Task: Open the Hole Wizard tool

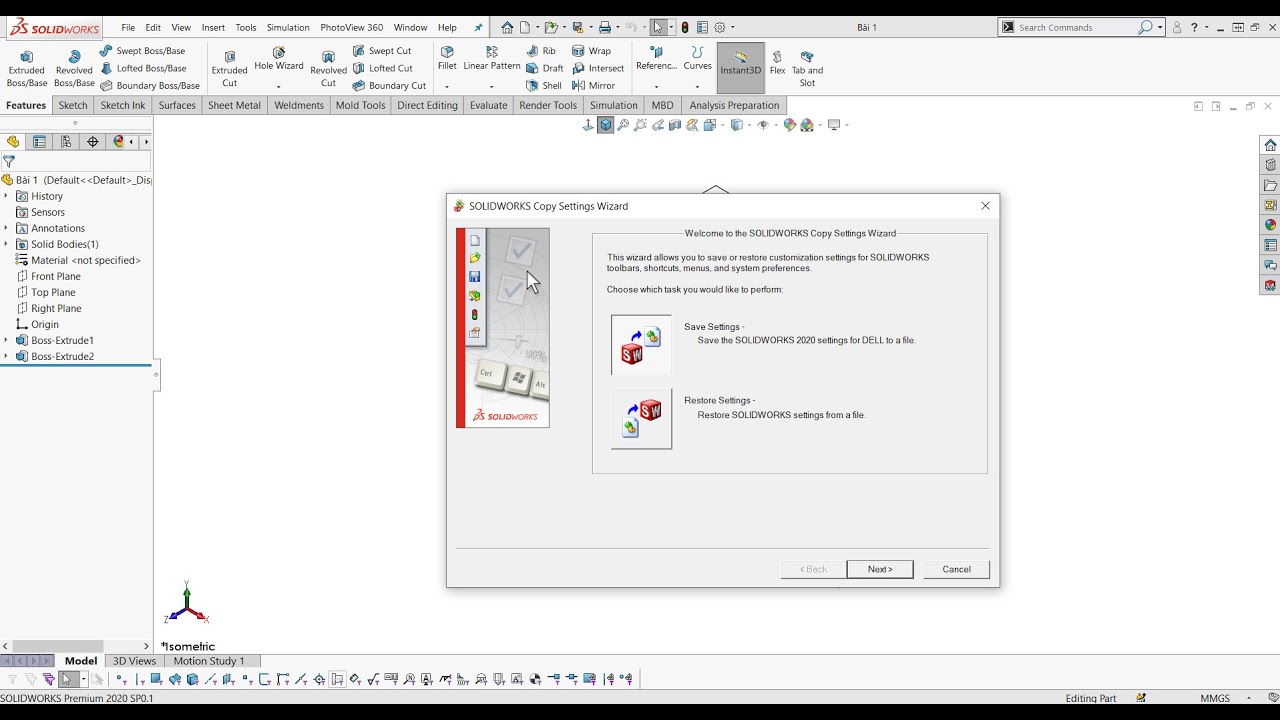Action: 279,59
